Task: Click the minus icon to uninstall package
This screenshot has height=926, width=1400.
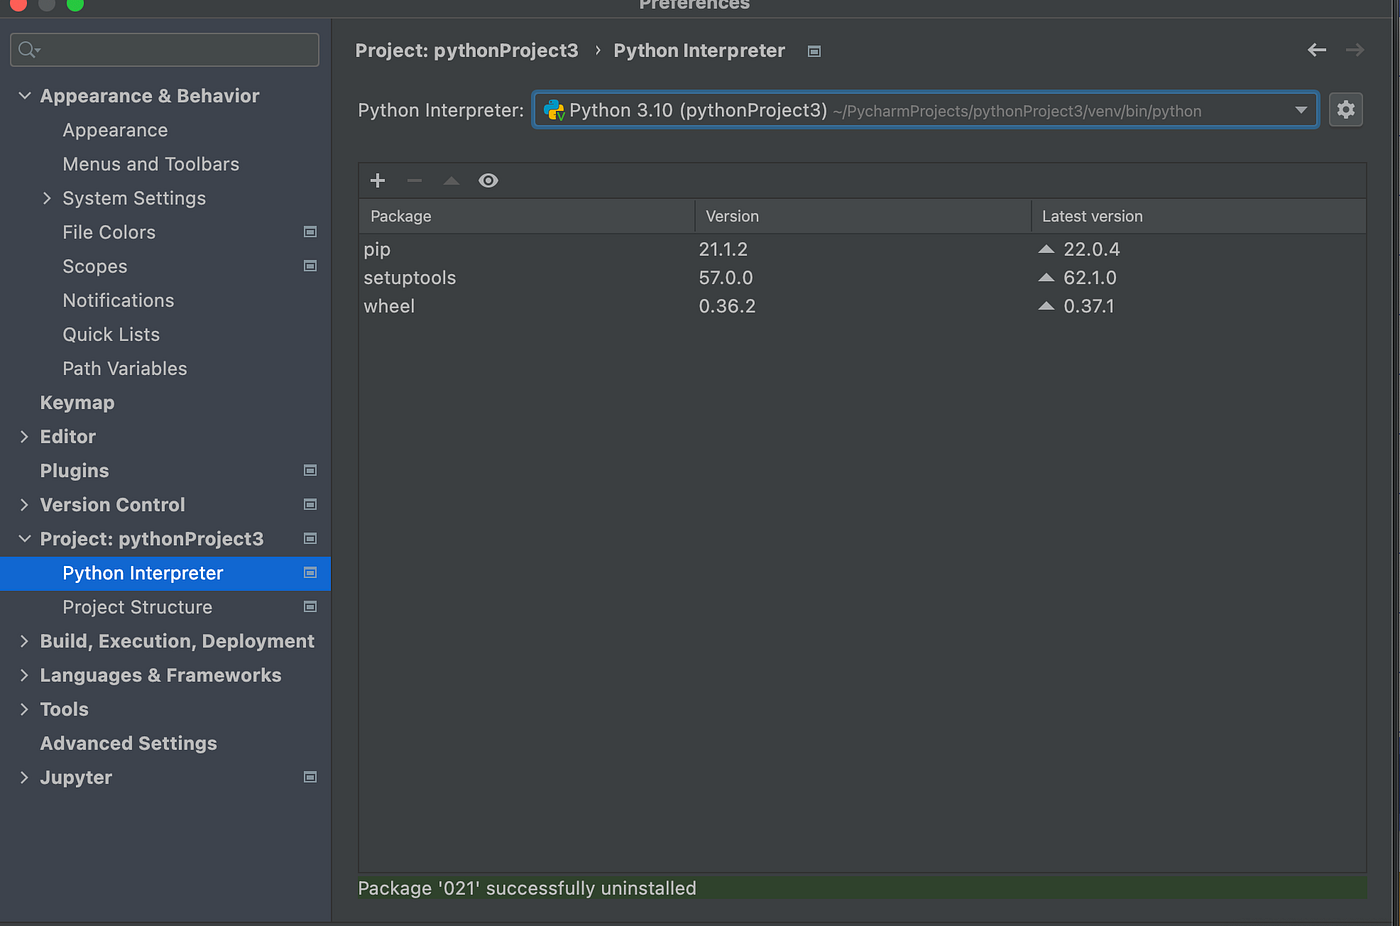Action: (414, 180)
